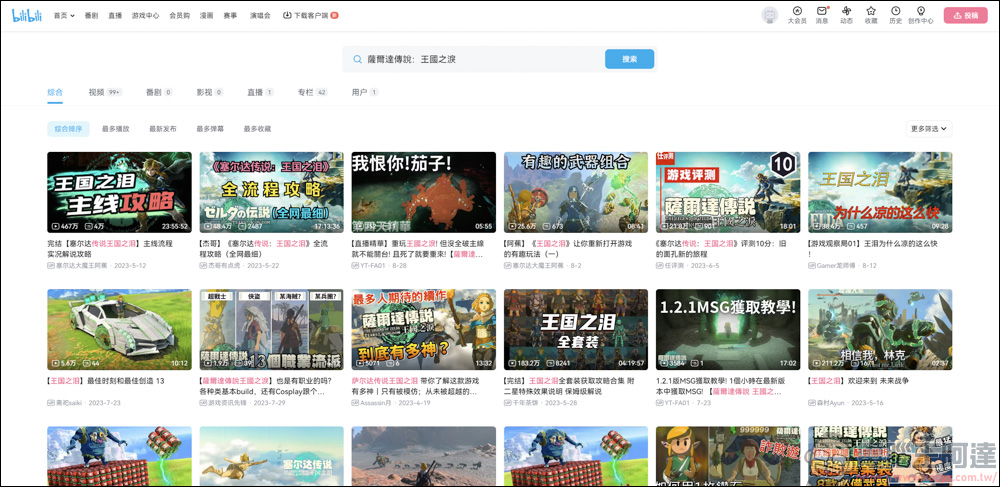The width and height of the screenshot is (1000, 487).
Task: Select the 综合排序 sort option
Action: (68, 129)
